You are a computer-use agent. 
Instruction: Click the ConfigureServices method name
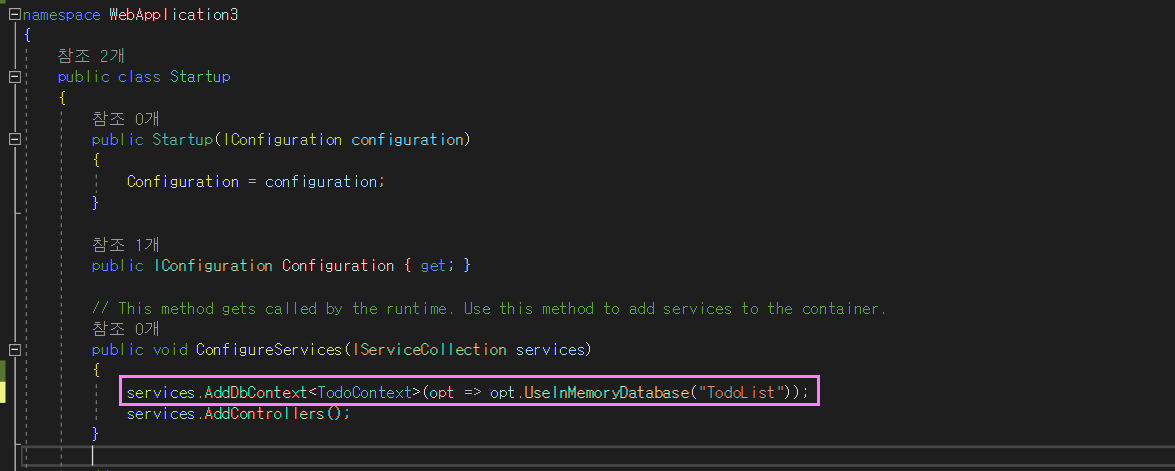270,350
